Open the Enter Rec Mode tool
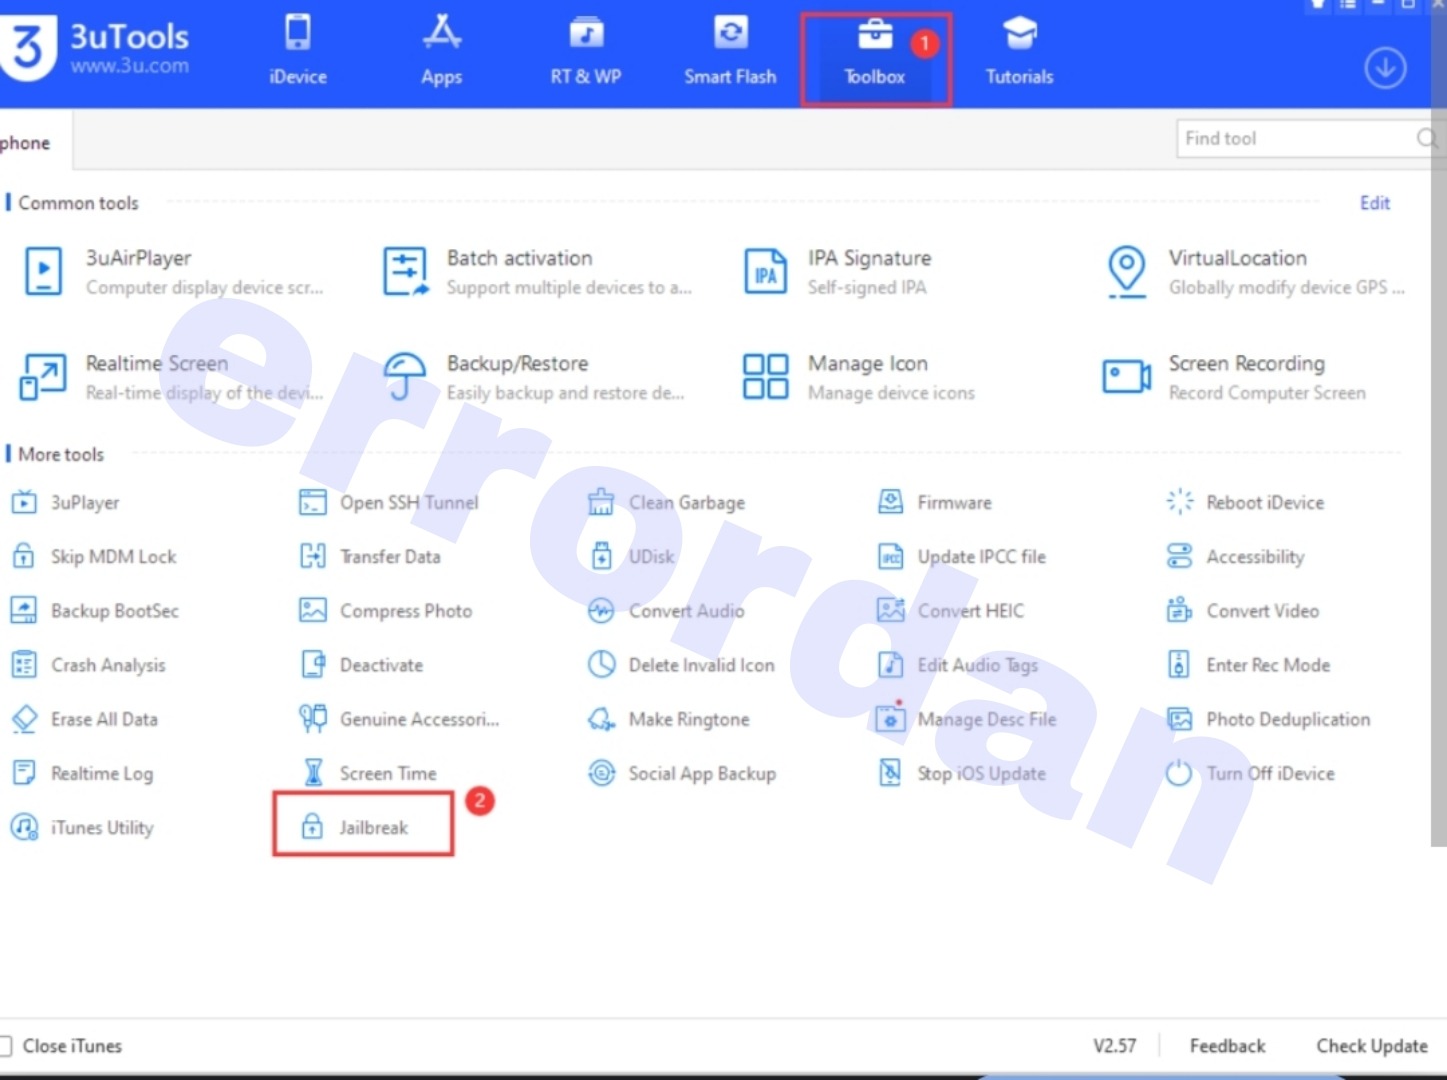 [x=1249, y=664]
